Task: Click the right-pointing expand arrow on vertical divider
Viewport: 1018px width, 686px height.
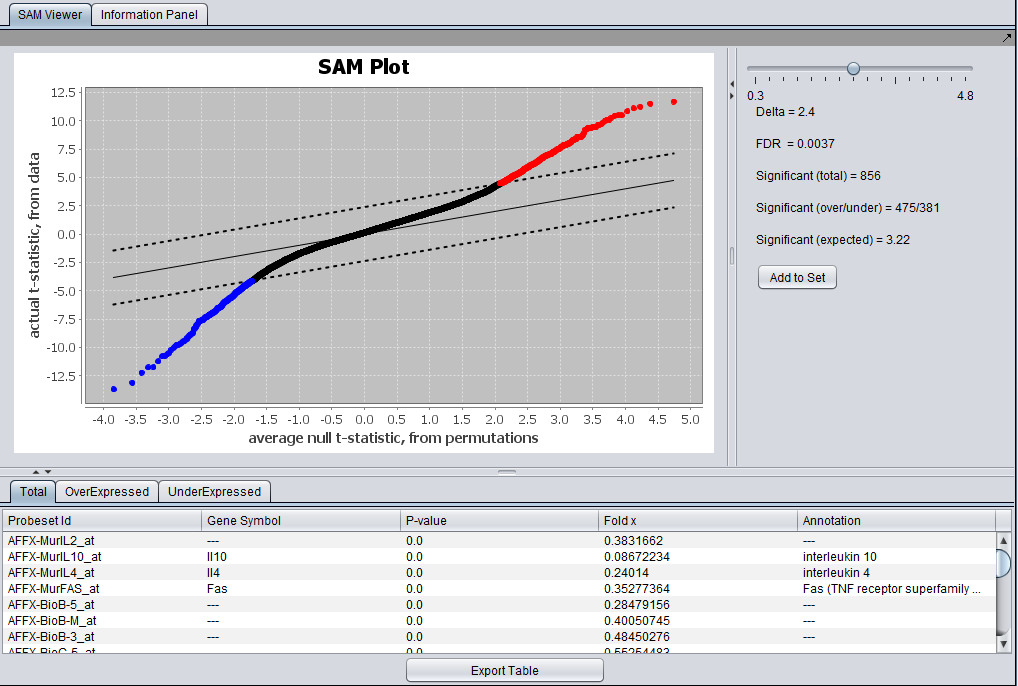Action: click(732, 96)
